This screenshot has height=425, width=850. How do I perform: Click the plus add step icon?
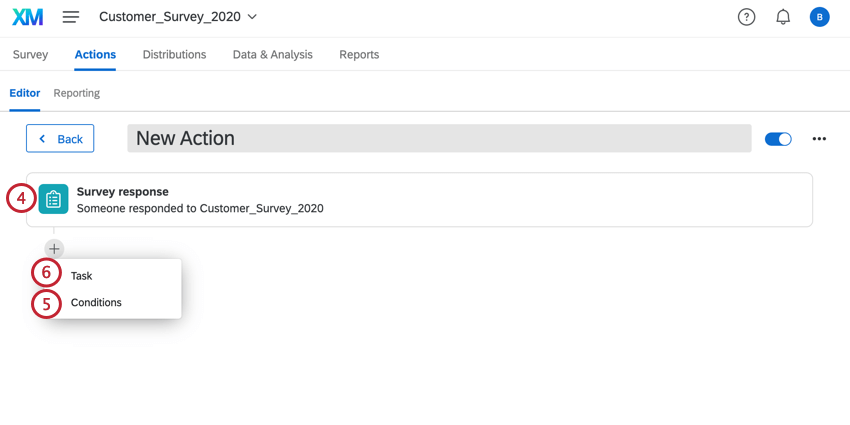54,249
